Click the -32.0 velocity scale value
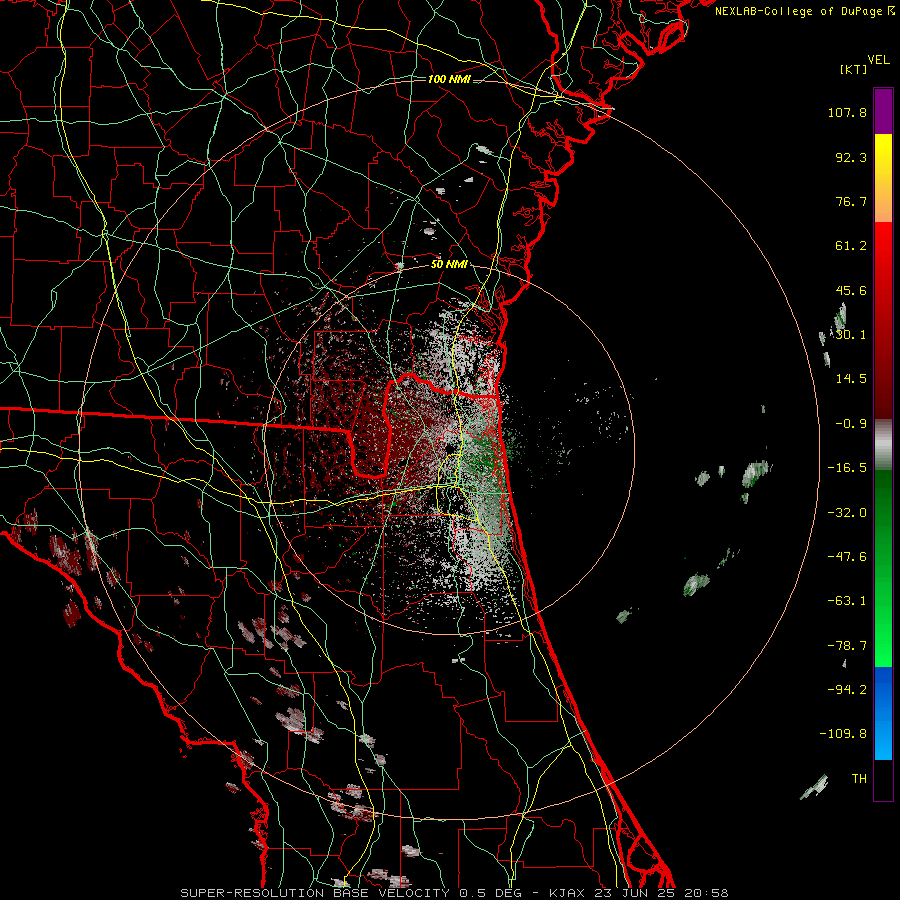Viewport: 900px width, 900px height. point(847,513)
